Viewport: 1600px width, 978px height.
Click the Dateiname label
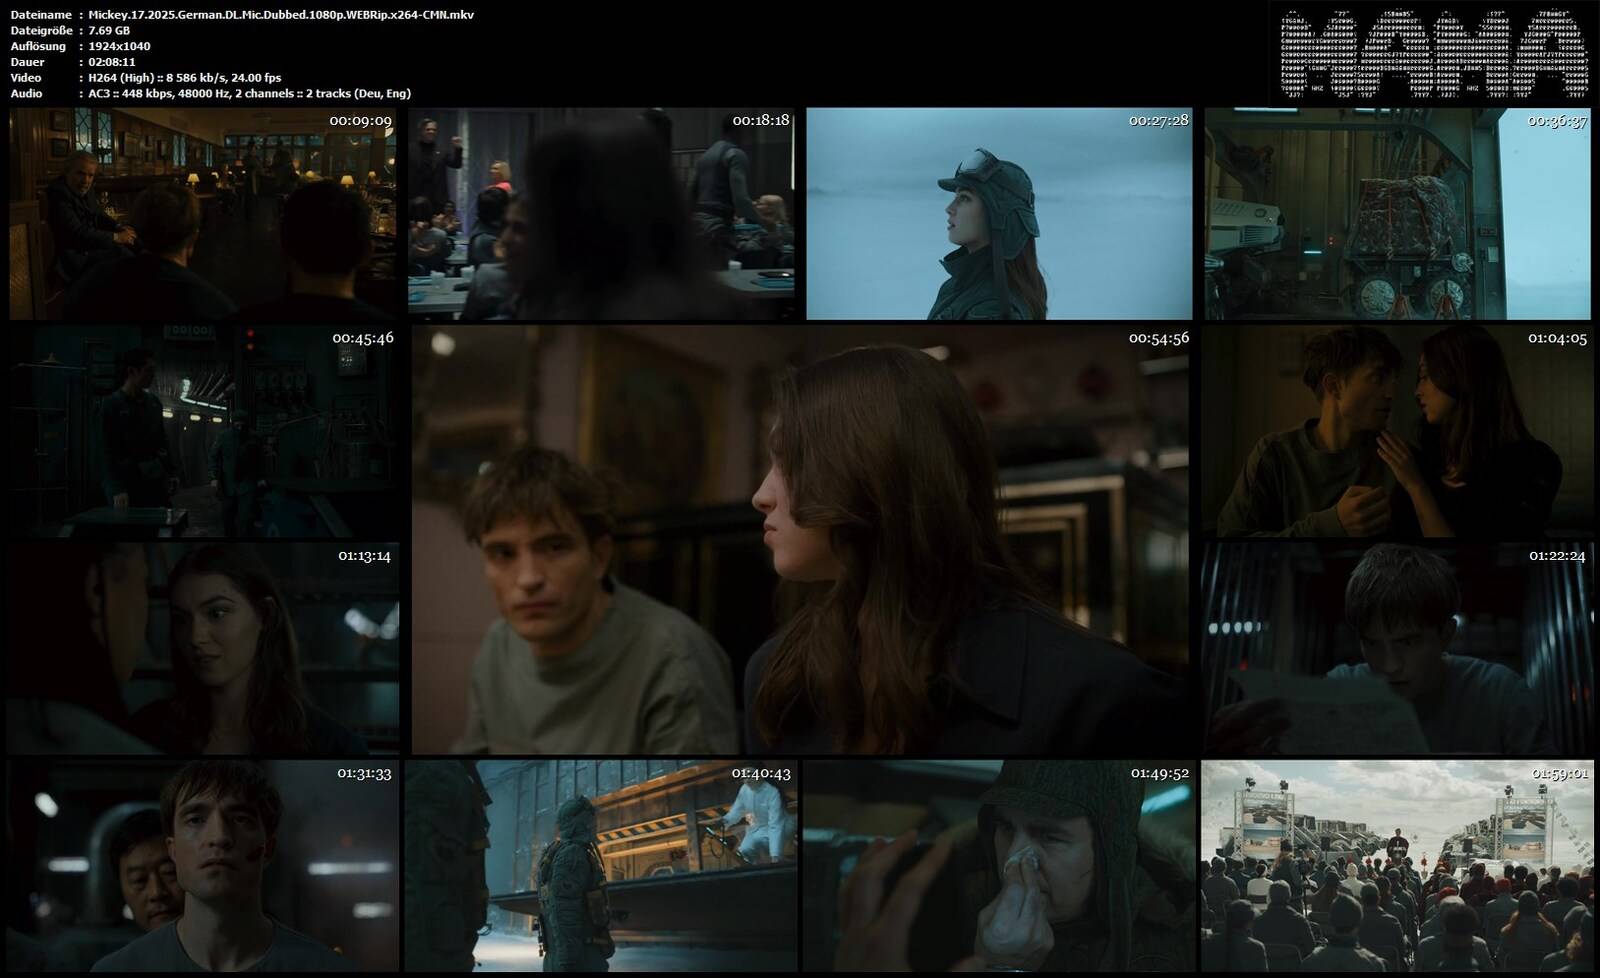pos(41,15)
